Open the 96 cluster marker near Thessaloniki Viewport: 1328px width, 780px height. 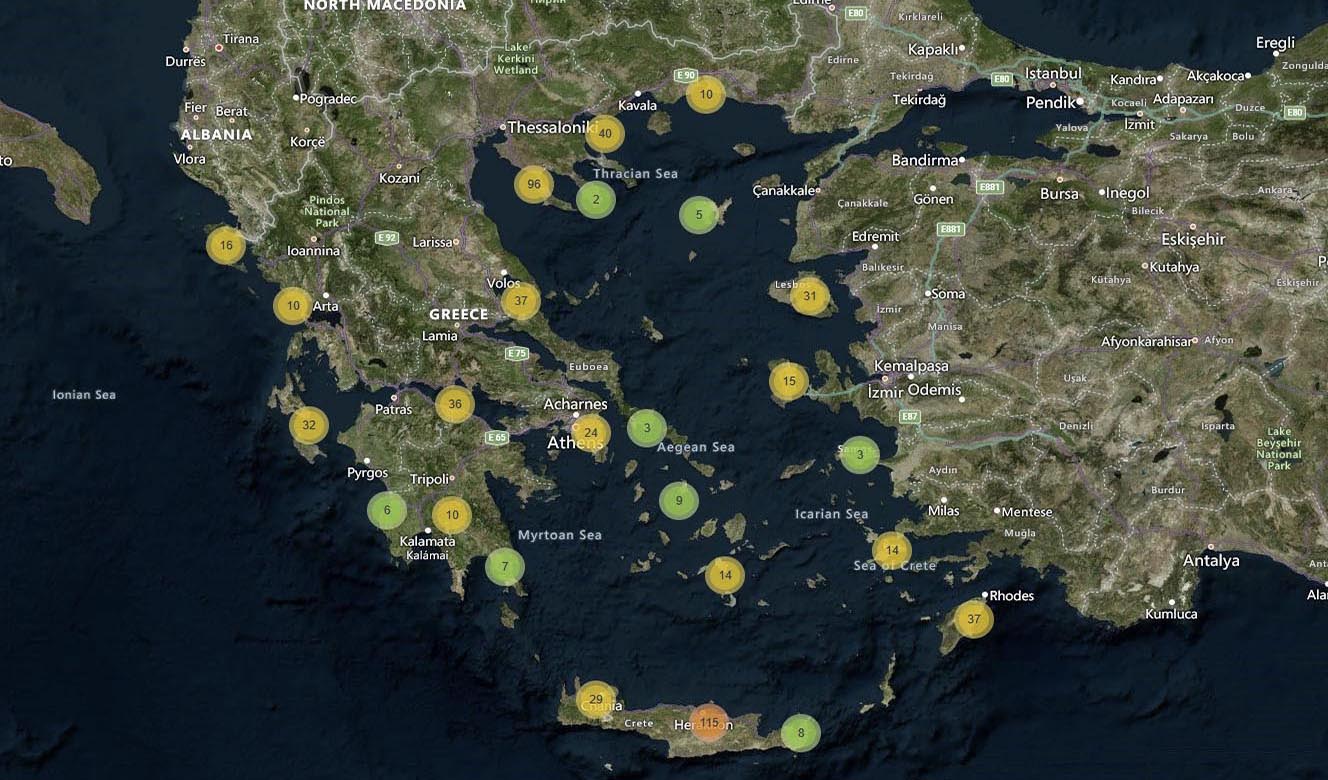point(534,184)
